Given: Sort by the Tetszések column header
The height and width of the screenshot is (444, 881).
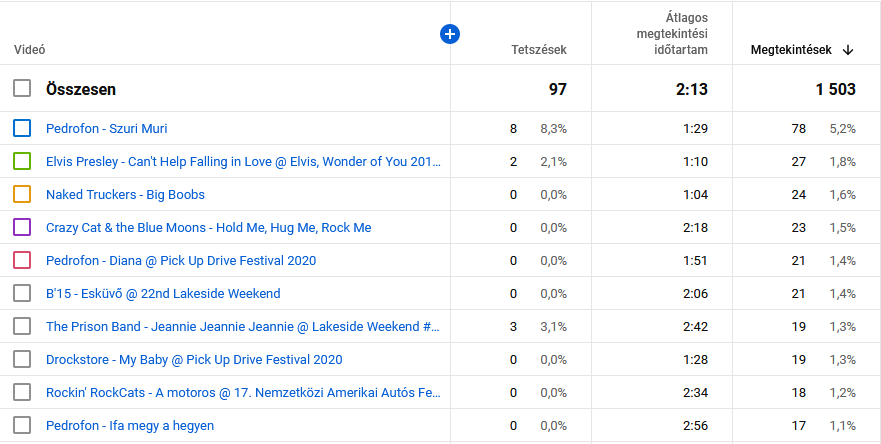Looking at the screenshot, I should pos(538,50).
